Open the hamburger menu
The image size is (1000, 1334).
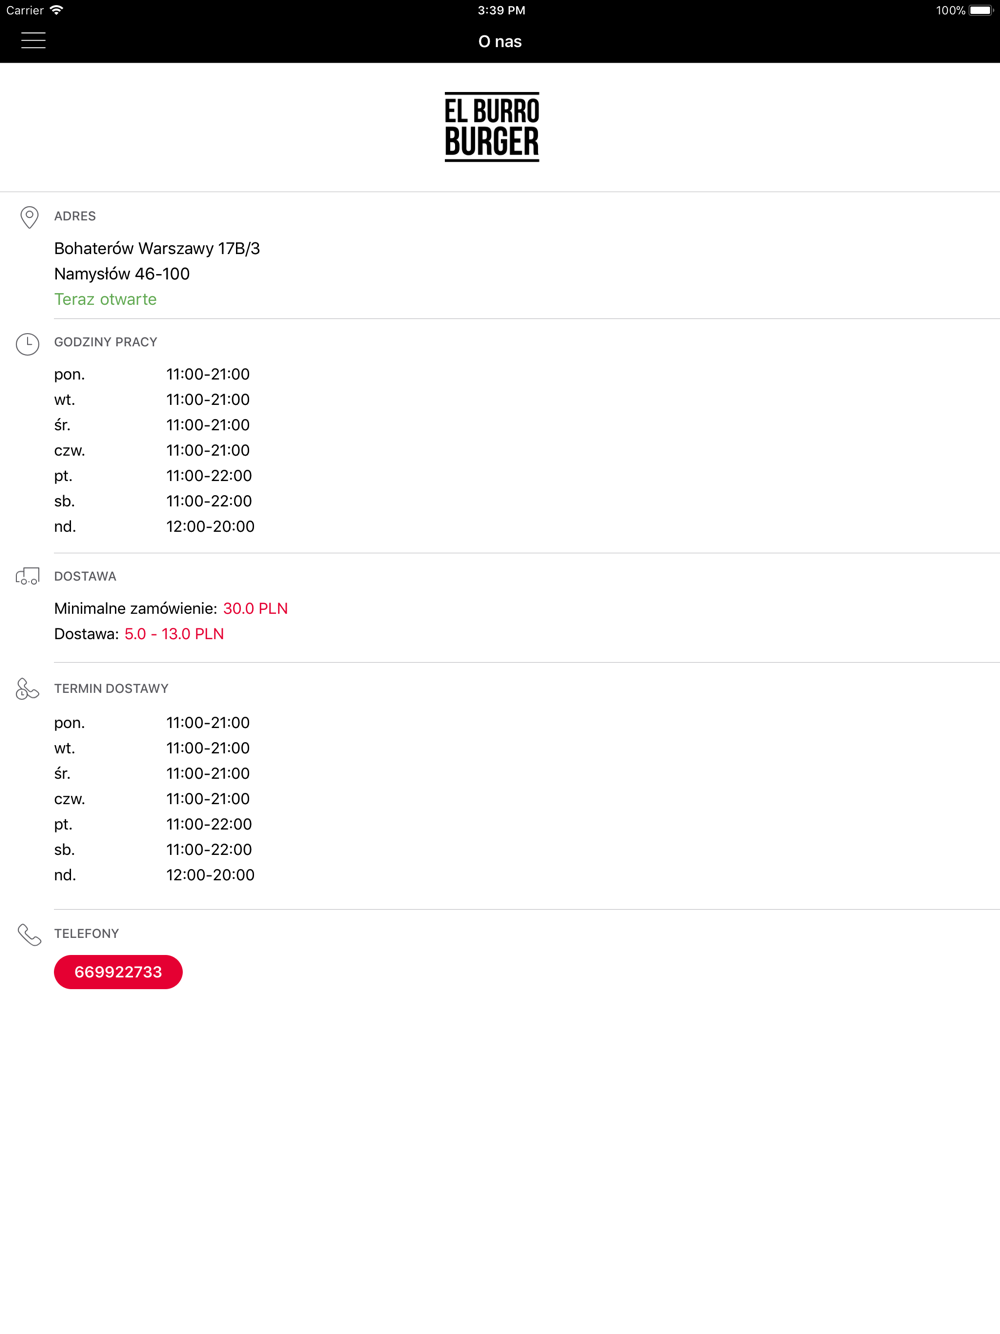33,41
